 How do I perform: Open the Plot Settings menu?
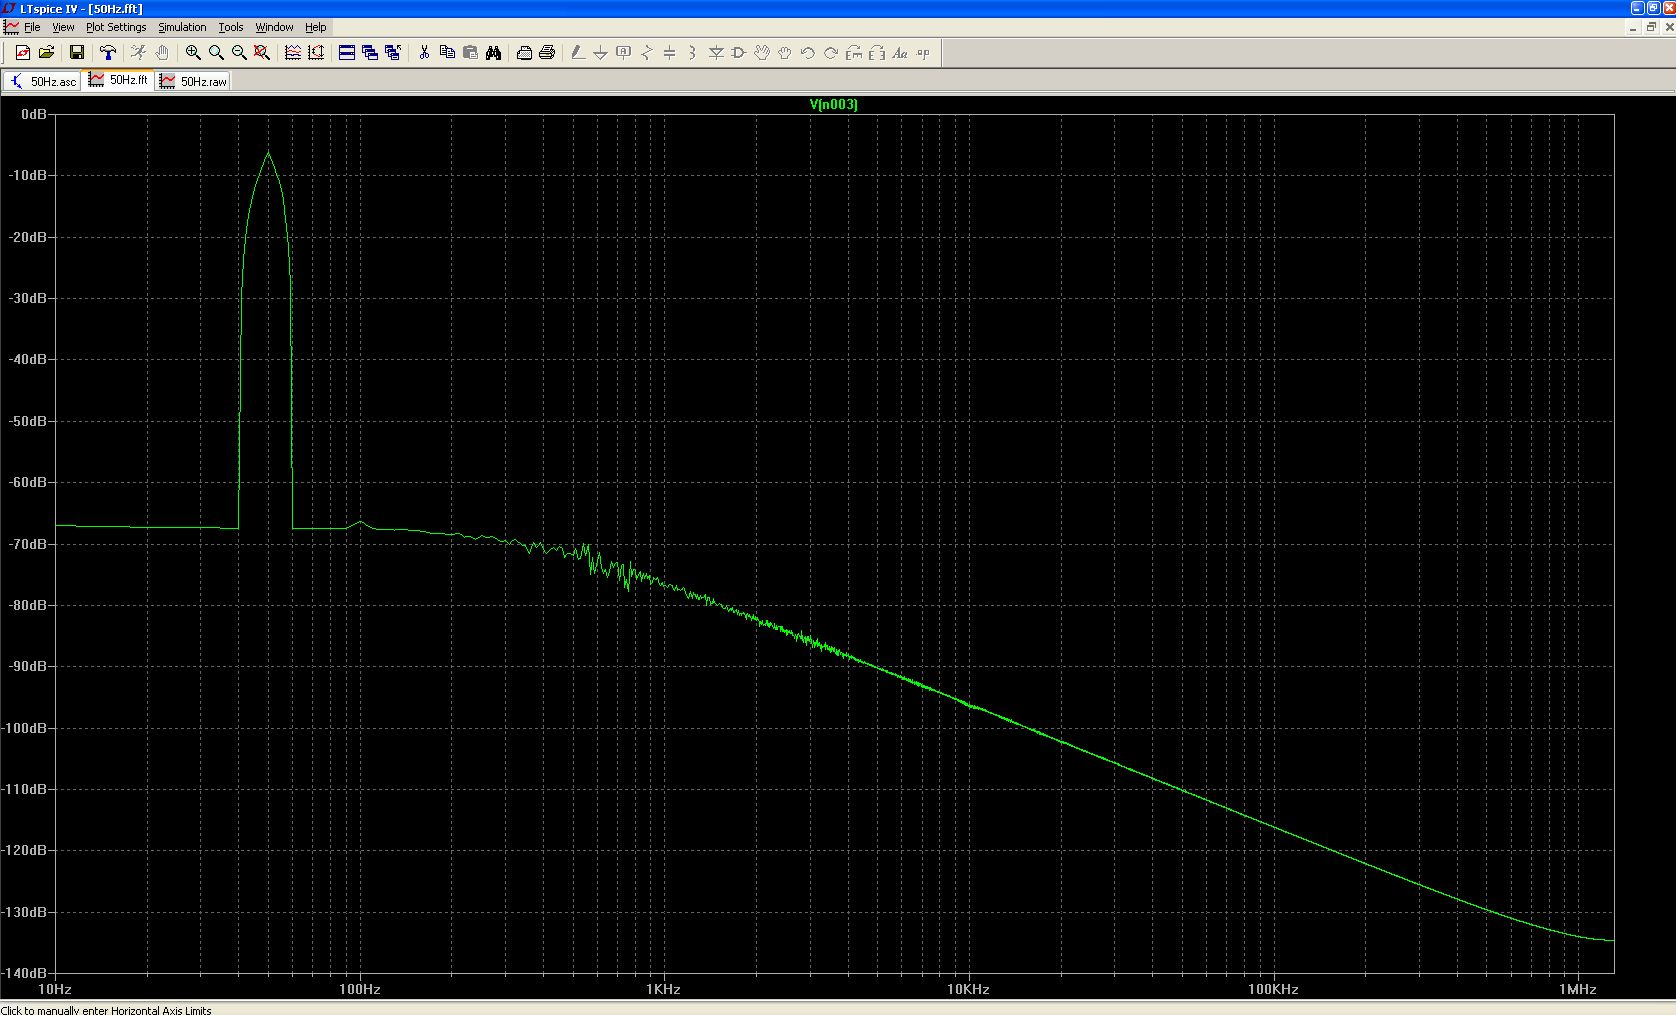click(x=116, y=27)
